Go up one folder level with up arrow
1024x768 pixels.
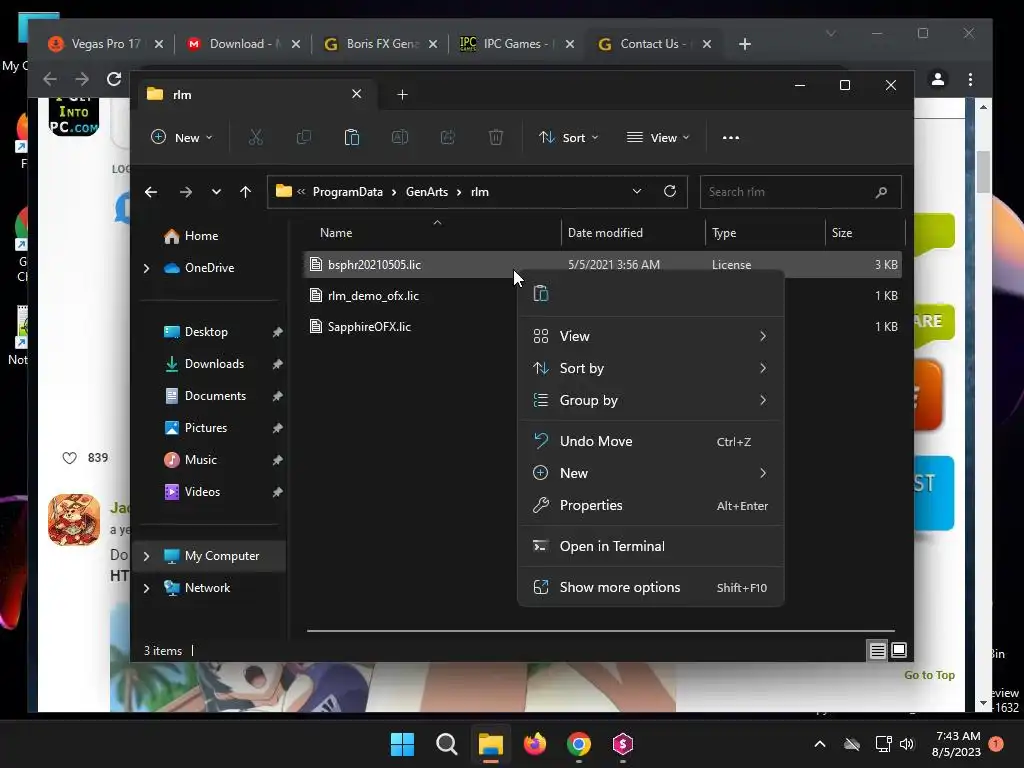(x=246, y=192)
